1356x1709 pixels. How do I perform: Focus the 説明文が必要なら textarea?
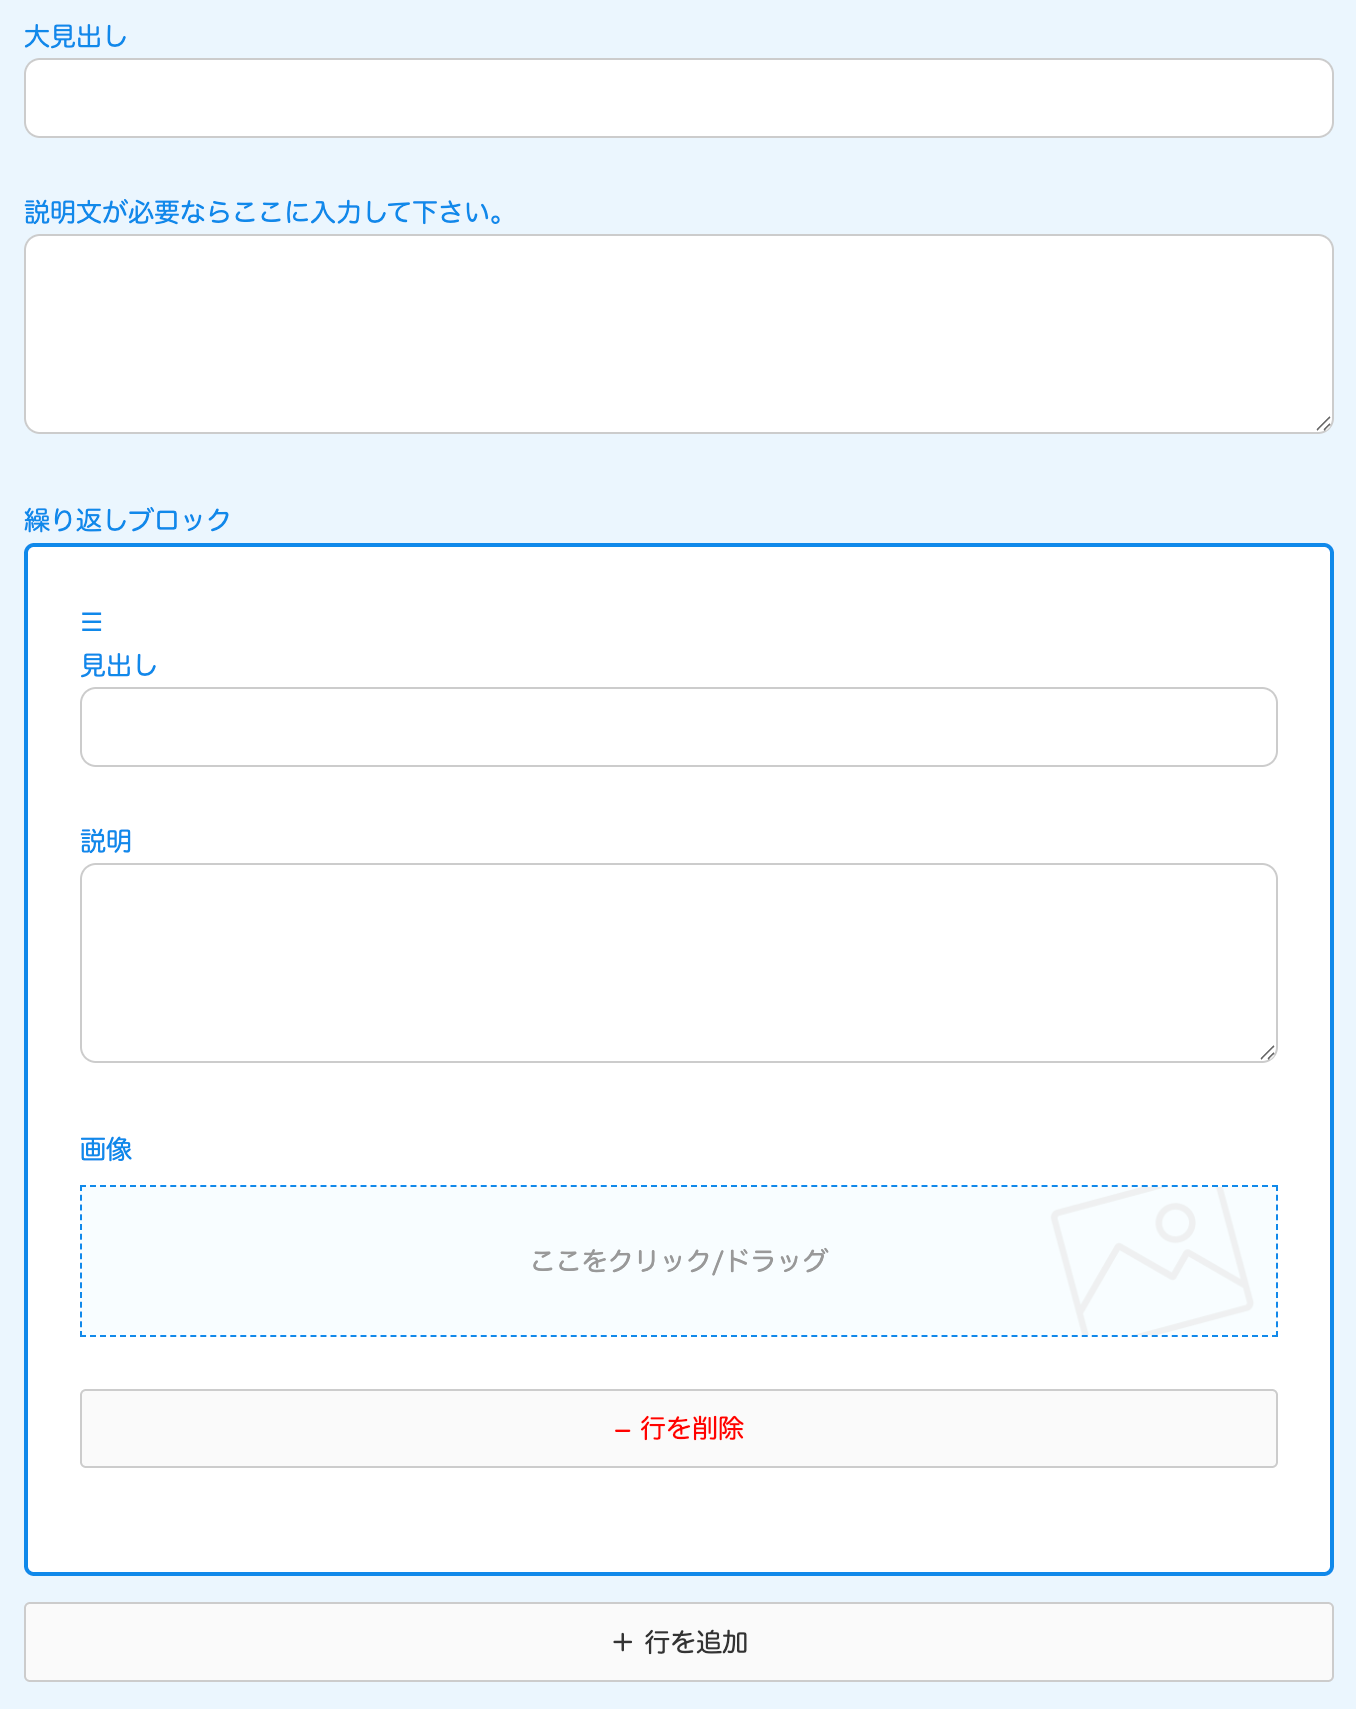point(679,334)
